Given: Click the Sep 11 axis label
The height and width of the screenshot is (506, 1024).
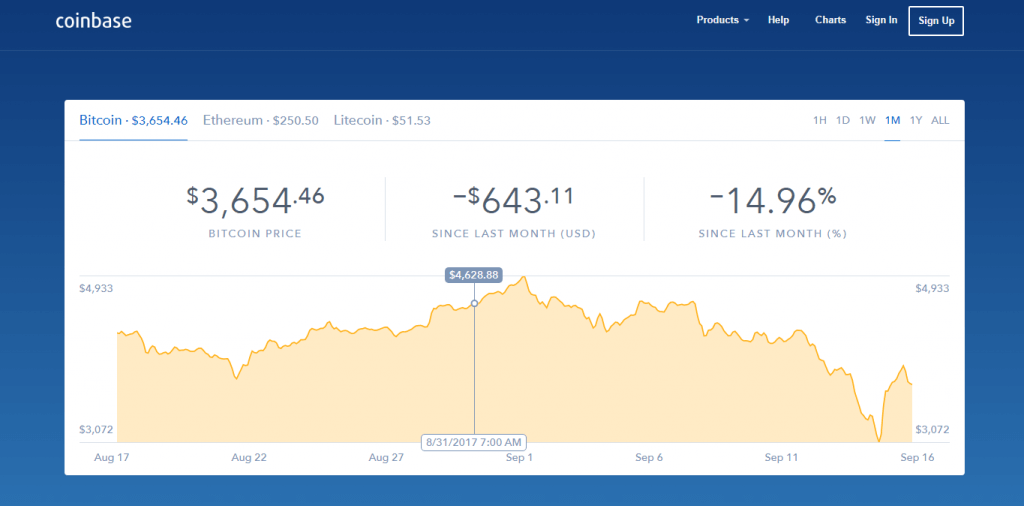Looking at the screenshot, I should click(782, 458).
